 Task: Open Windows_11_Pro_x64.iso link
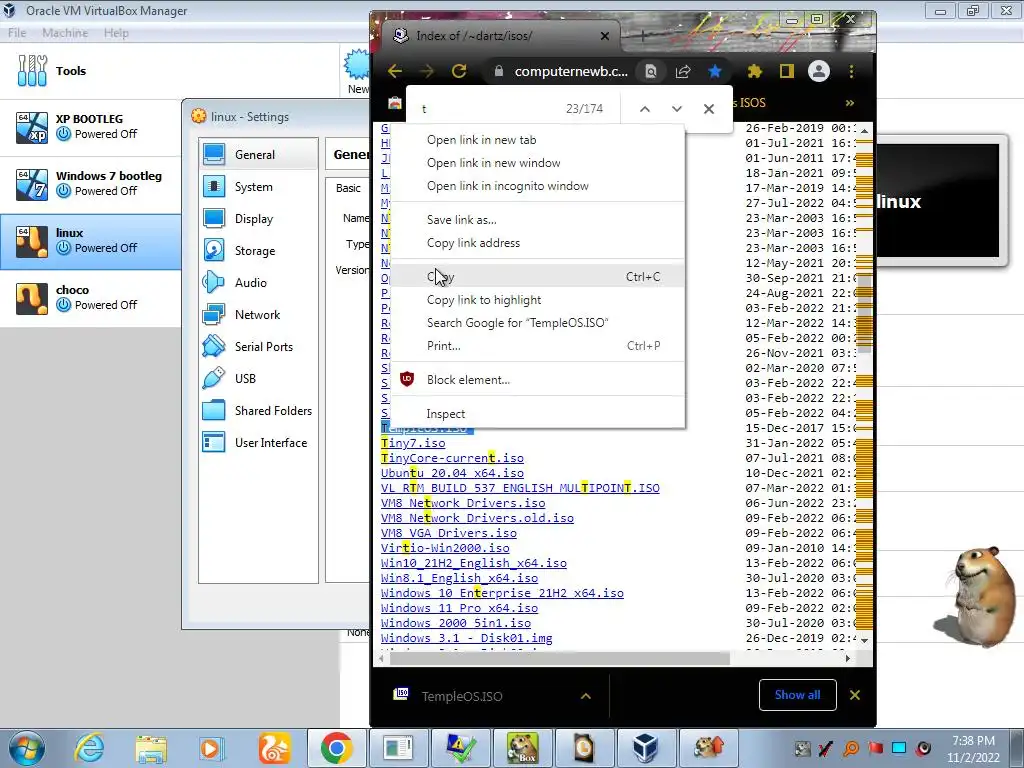[459, 608]
